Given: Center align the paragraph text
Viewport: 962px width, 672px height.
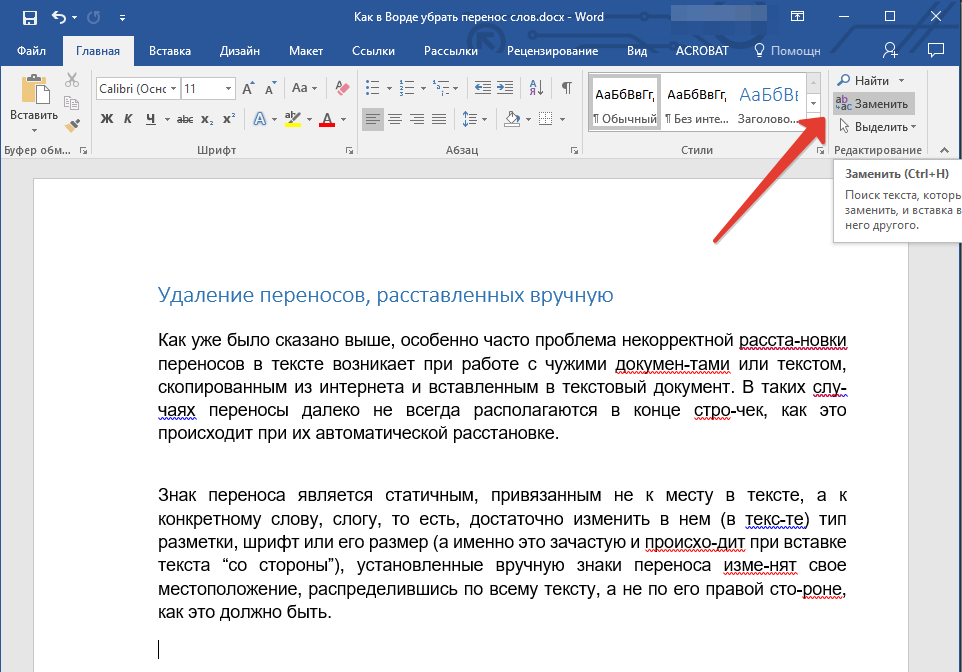Looking at the screenshot, I should coord(395,119).
